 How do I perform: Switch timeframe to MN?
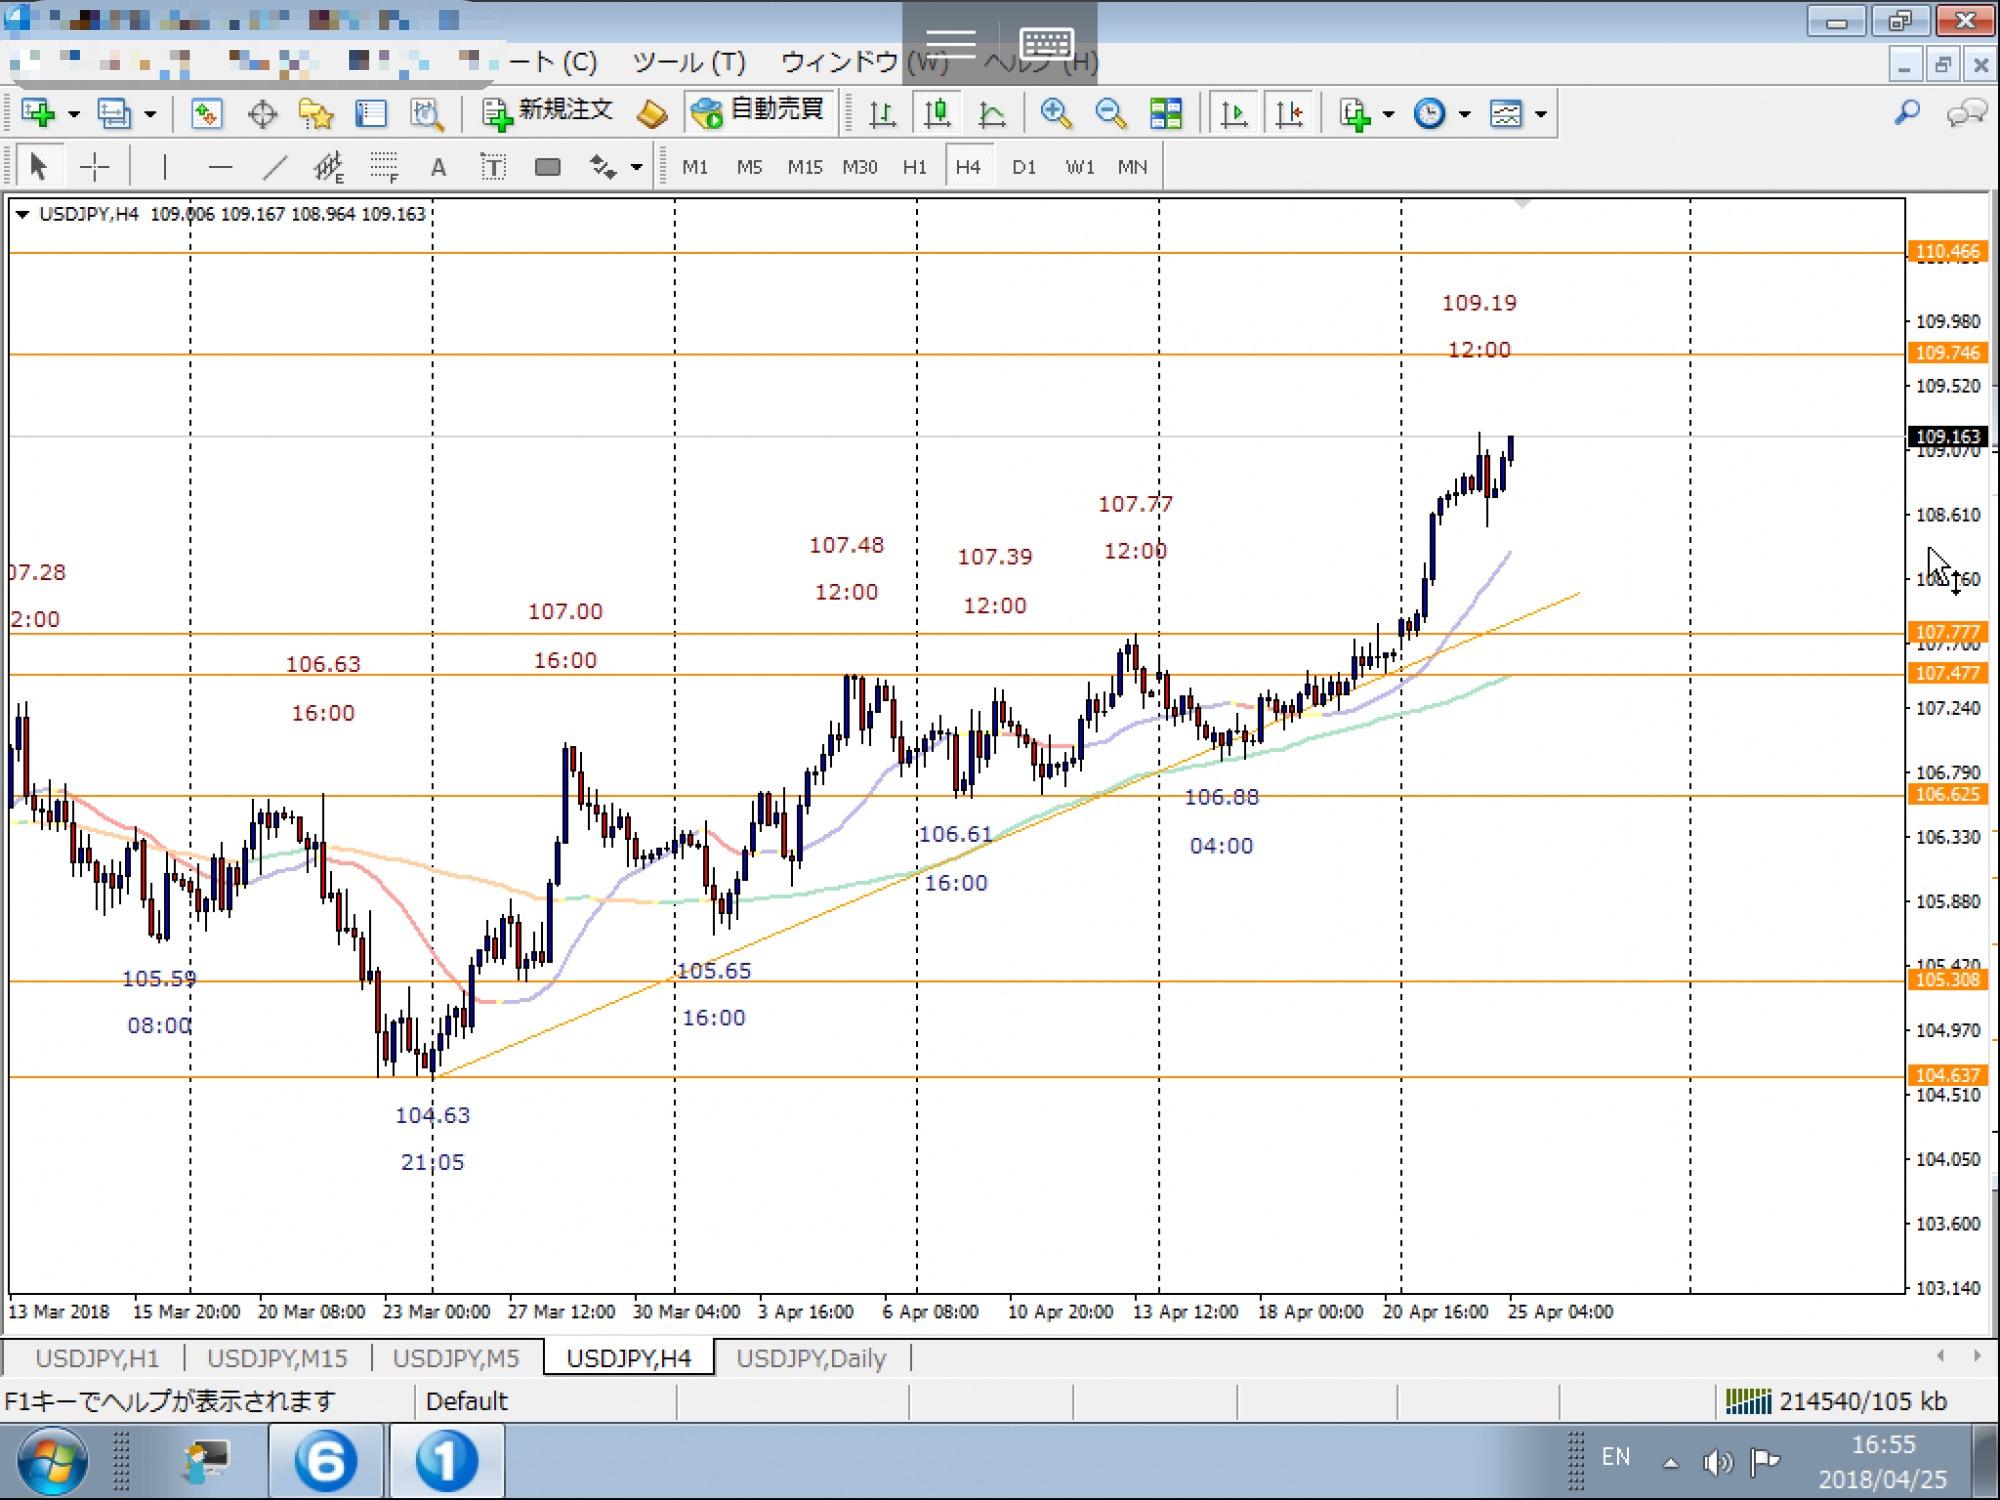coord(1132,167)
